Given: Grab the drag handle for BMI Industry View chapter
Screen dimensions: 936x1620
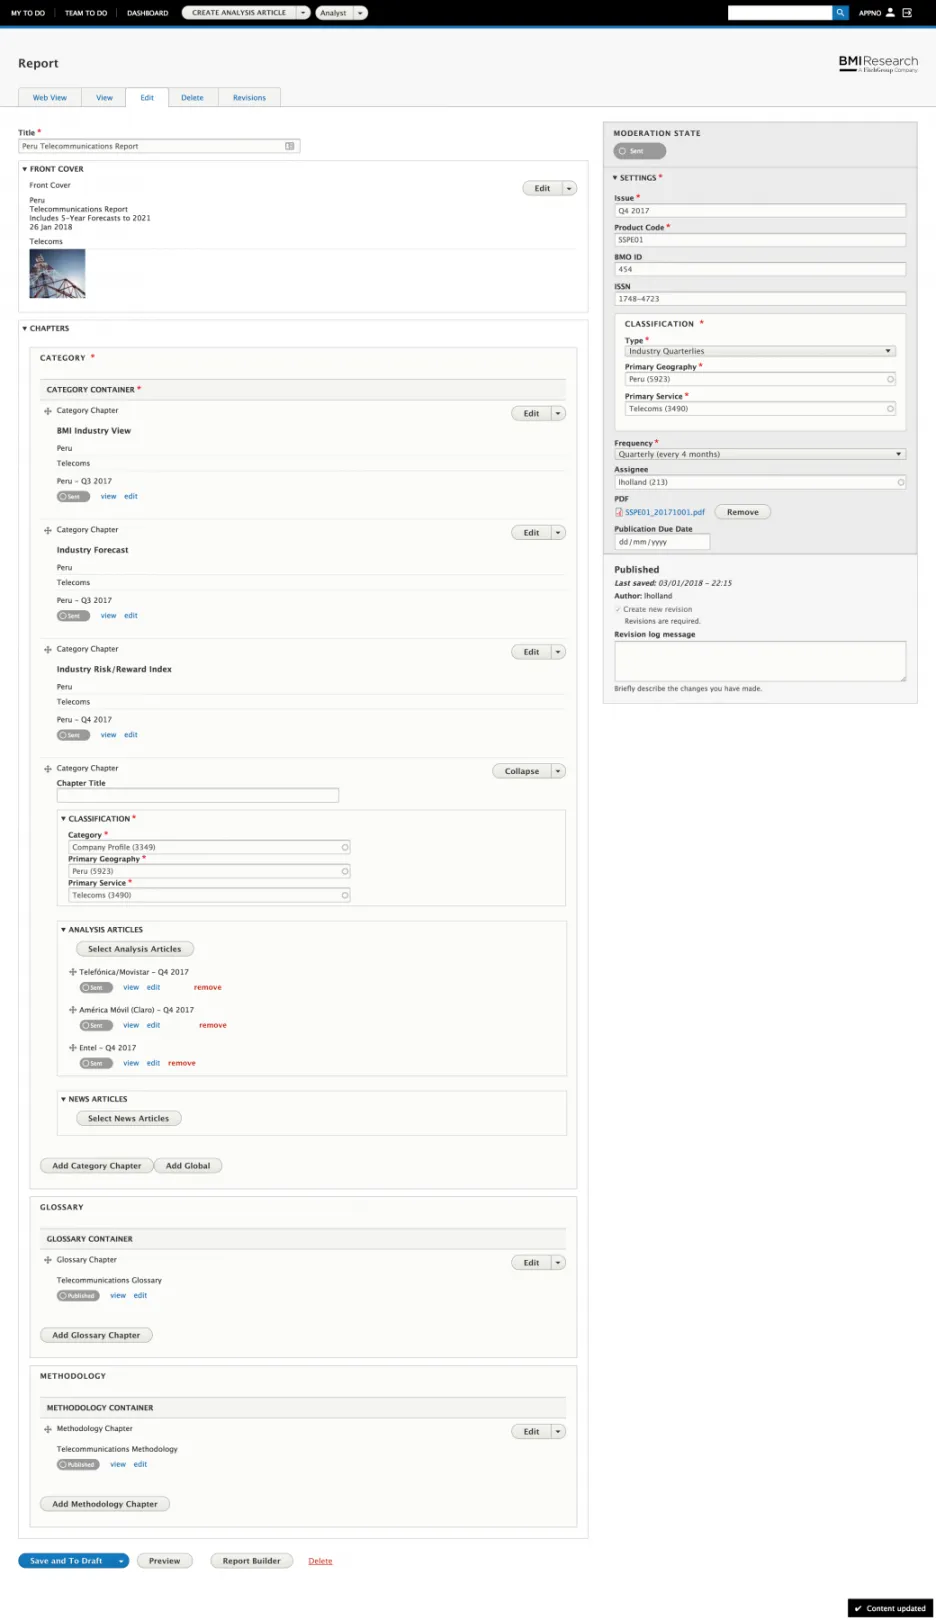Looking at the screenshot, I should pos(47,411).
